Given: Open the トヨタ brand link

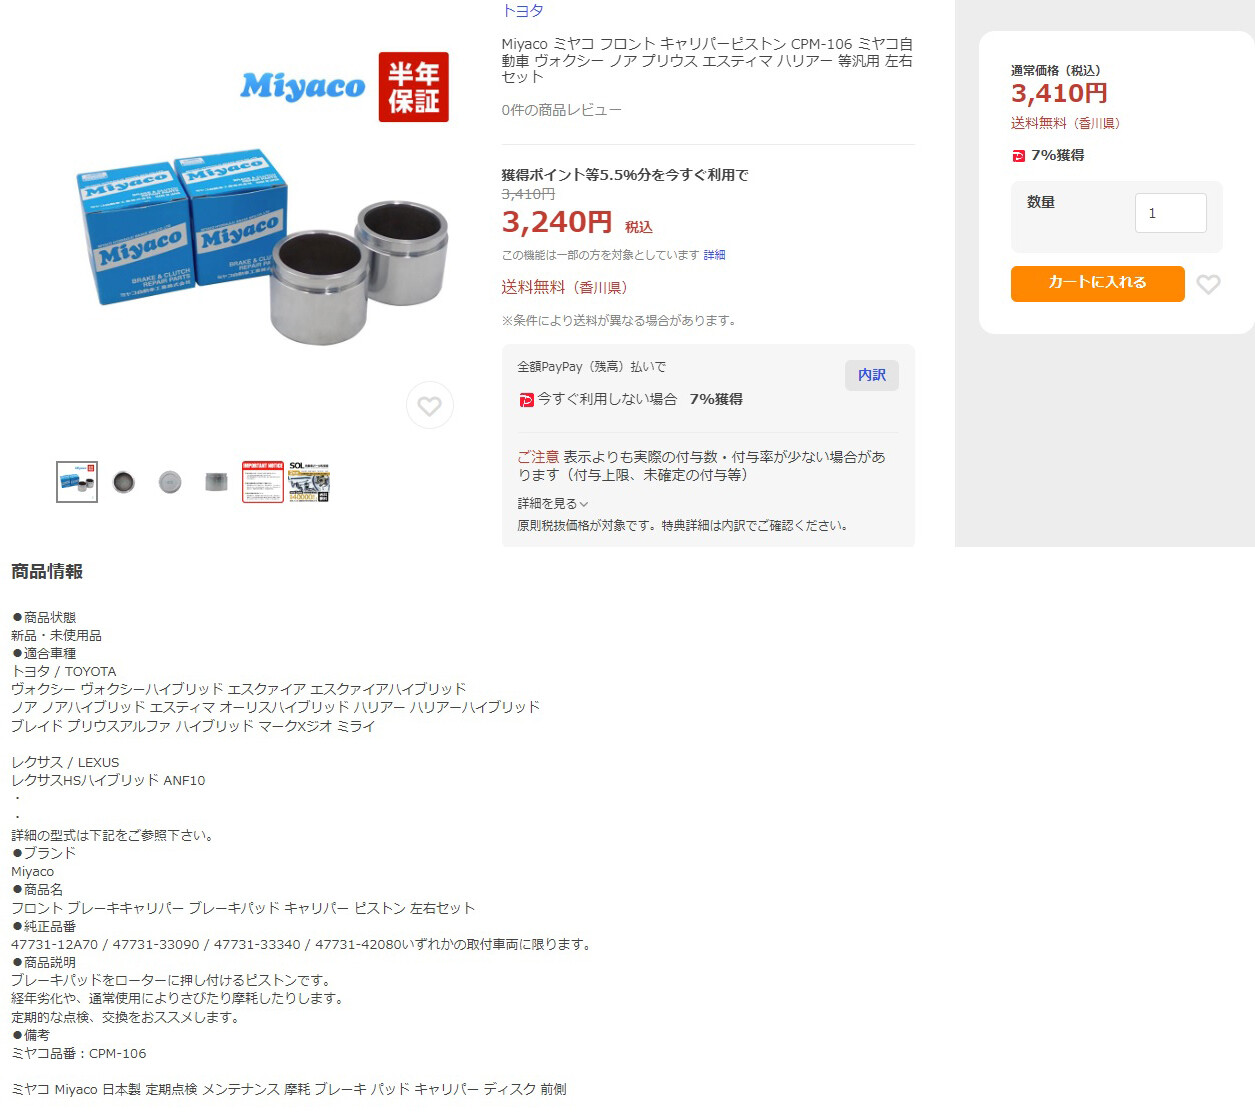Looking at the screenshot, I should [x=522, y=11].
